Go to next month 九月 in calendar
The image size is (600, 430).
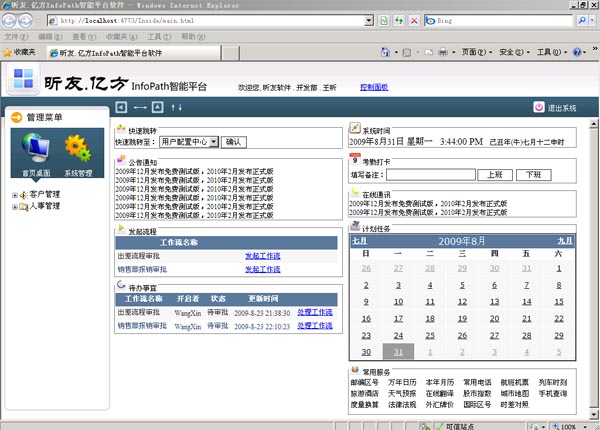(x=565, y=241)
